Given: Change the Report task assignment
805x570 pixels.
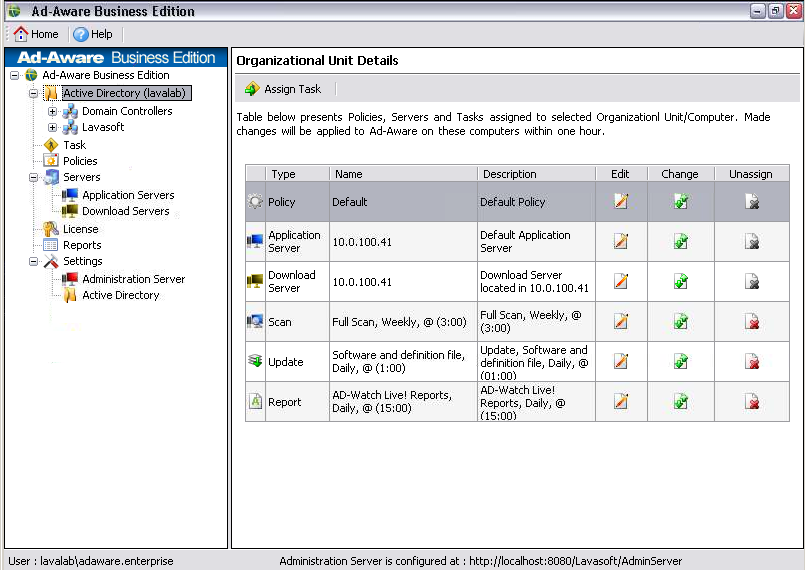Looking at the screenshot, I should tap(681, 402).
